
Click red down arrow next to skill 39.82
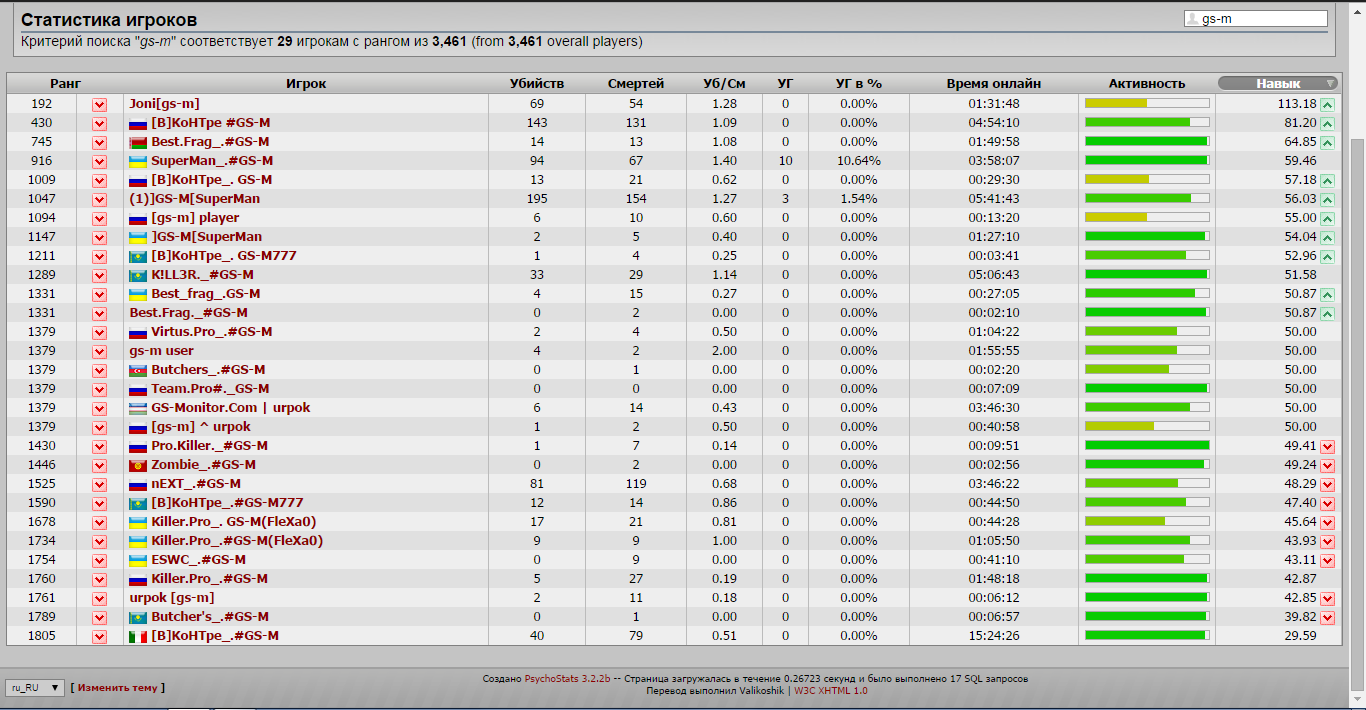click(x=1327, y=617)
